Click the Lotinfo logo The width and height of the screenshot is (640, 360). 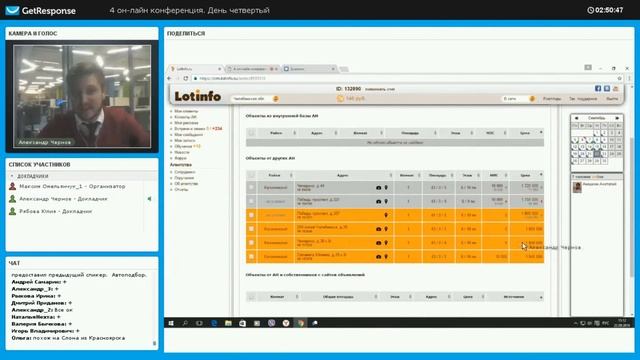point(198,96)
